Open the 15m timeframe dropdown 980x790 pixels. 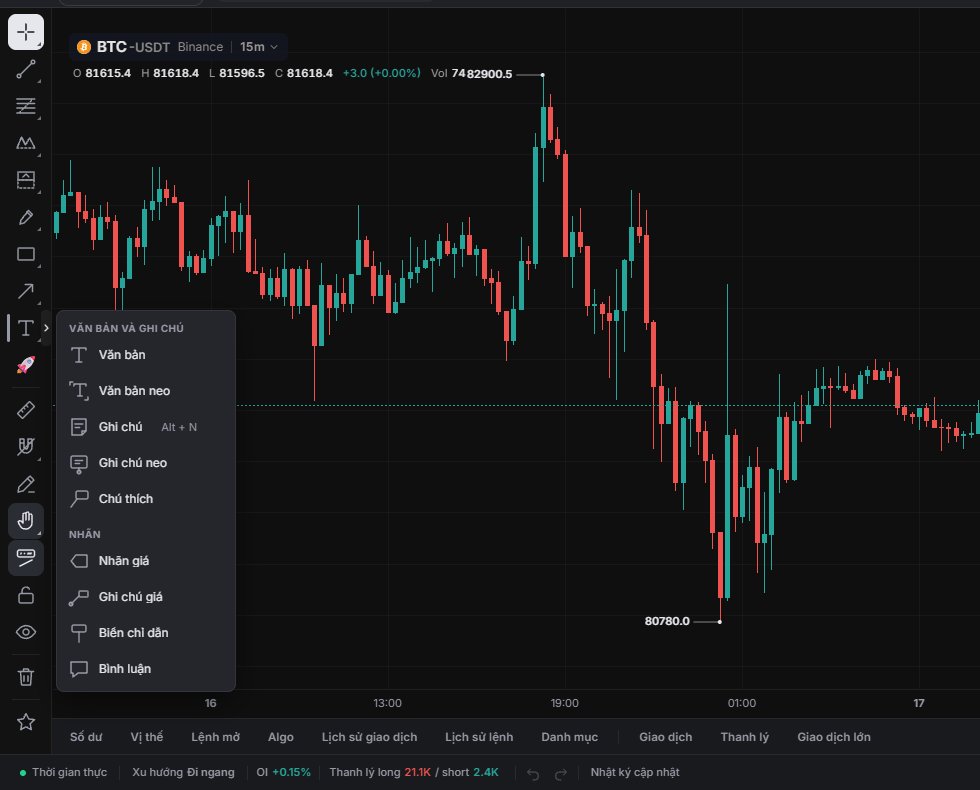(258, 47)
